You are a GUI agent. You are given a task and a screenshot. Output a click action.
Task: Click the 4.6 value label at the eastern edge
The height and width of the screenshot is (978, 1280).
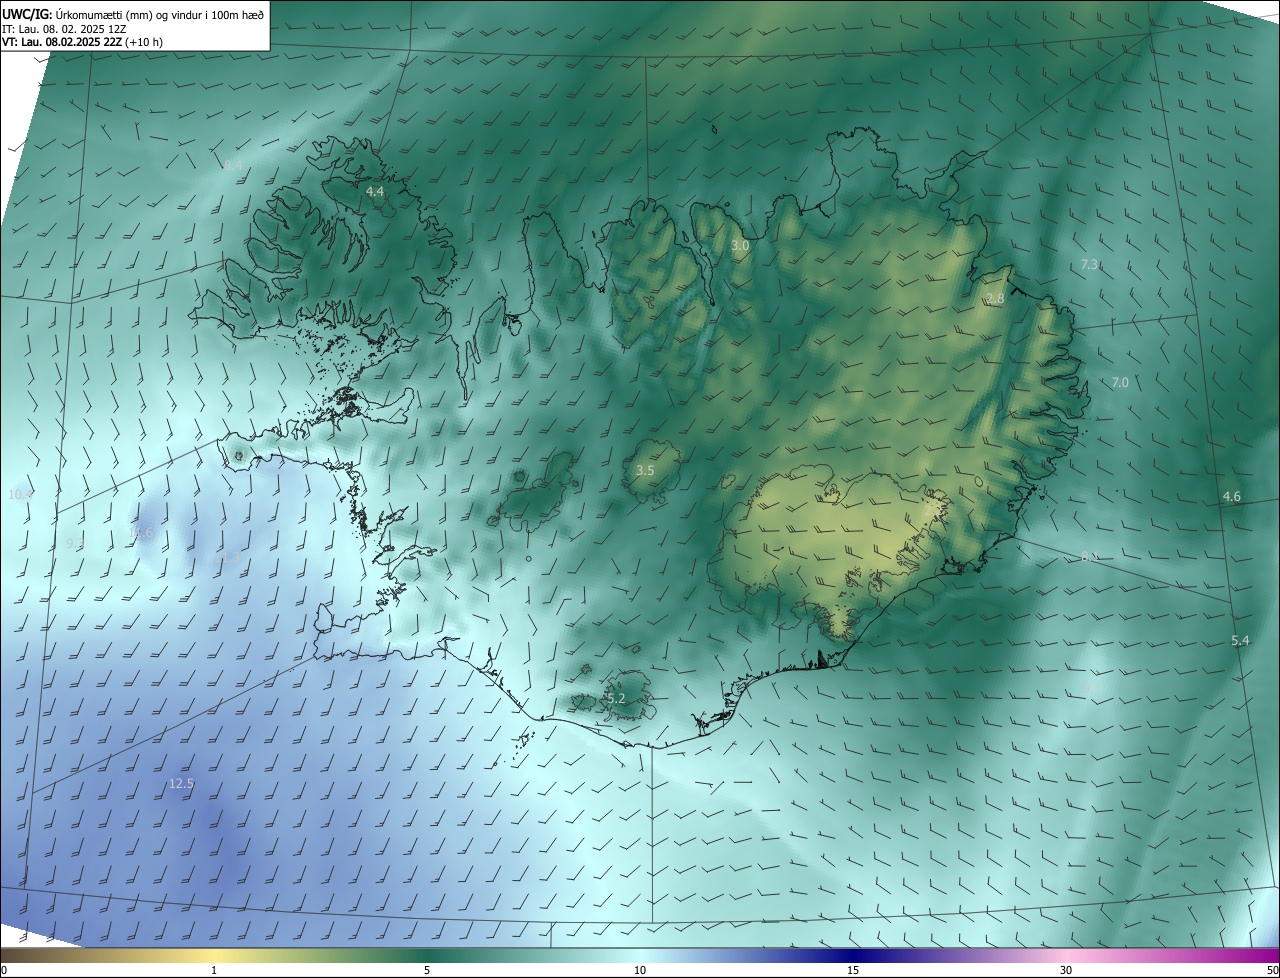point(1232,496)
